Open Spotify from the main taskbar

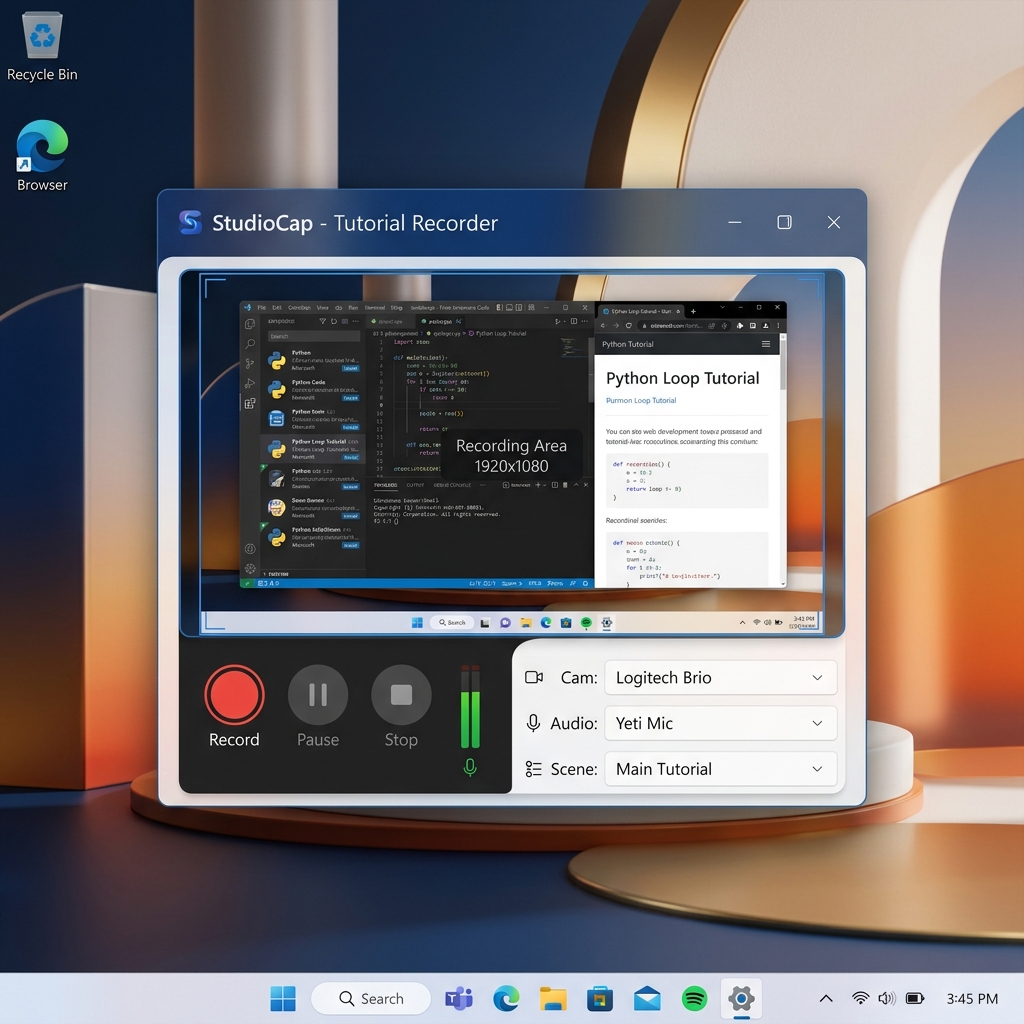pyautogui.click(x=694, y=999)
